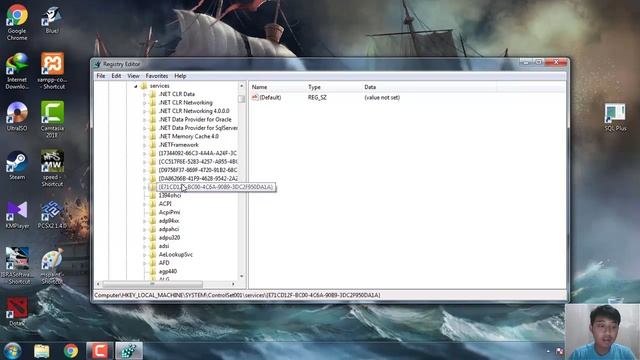640x360 pixels.
Task: Open Camtasia 2018 desktop icon
Action: (x=52, y=120)
